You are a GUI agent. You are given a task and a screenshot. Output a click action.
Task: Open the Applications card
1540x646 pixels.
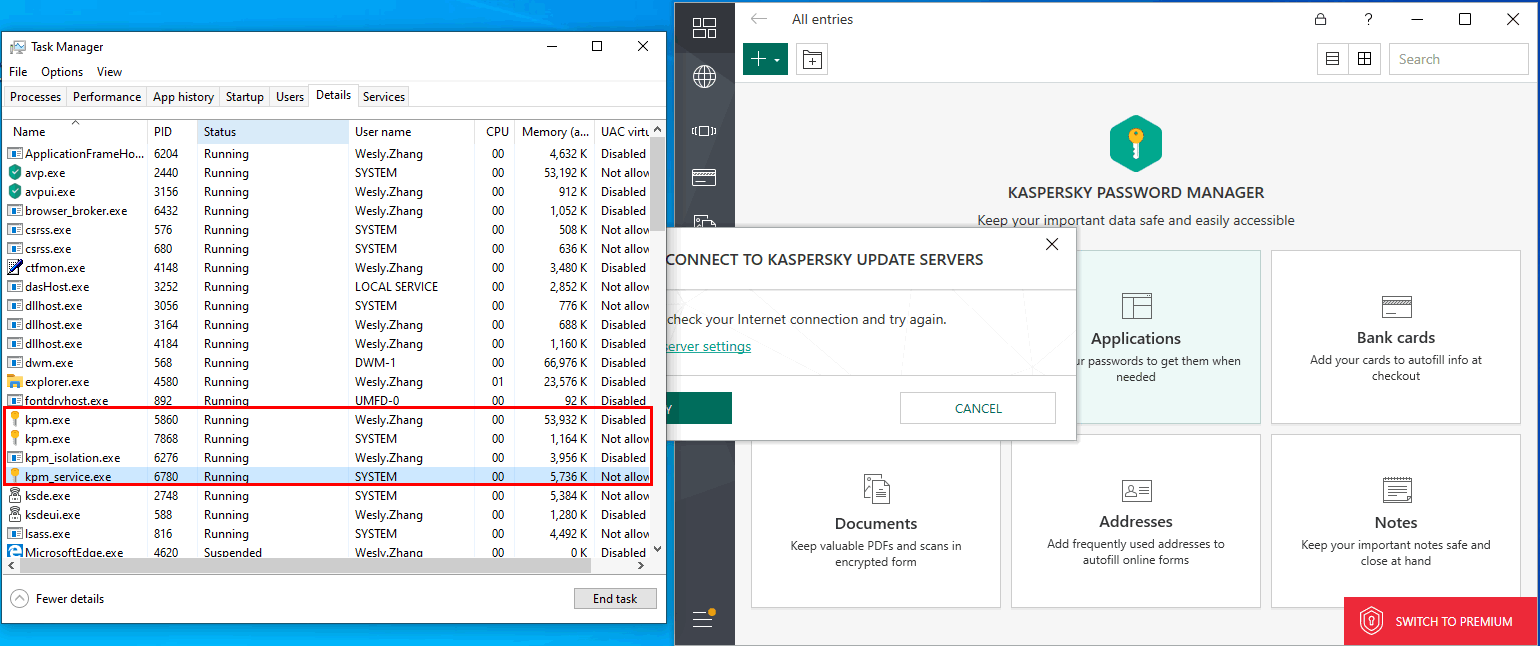point(1135,337)
